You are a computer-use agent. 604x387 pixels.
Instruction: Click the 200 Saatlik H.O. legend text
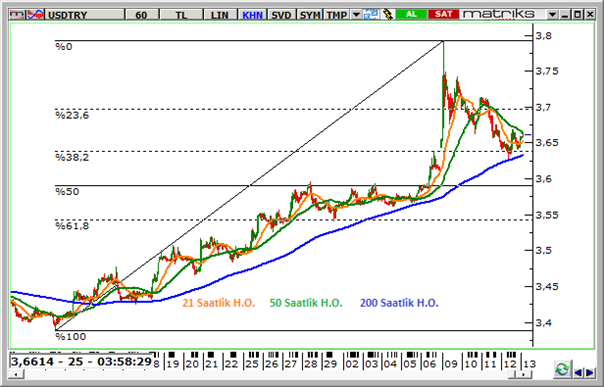point(399,303)
